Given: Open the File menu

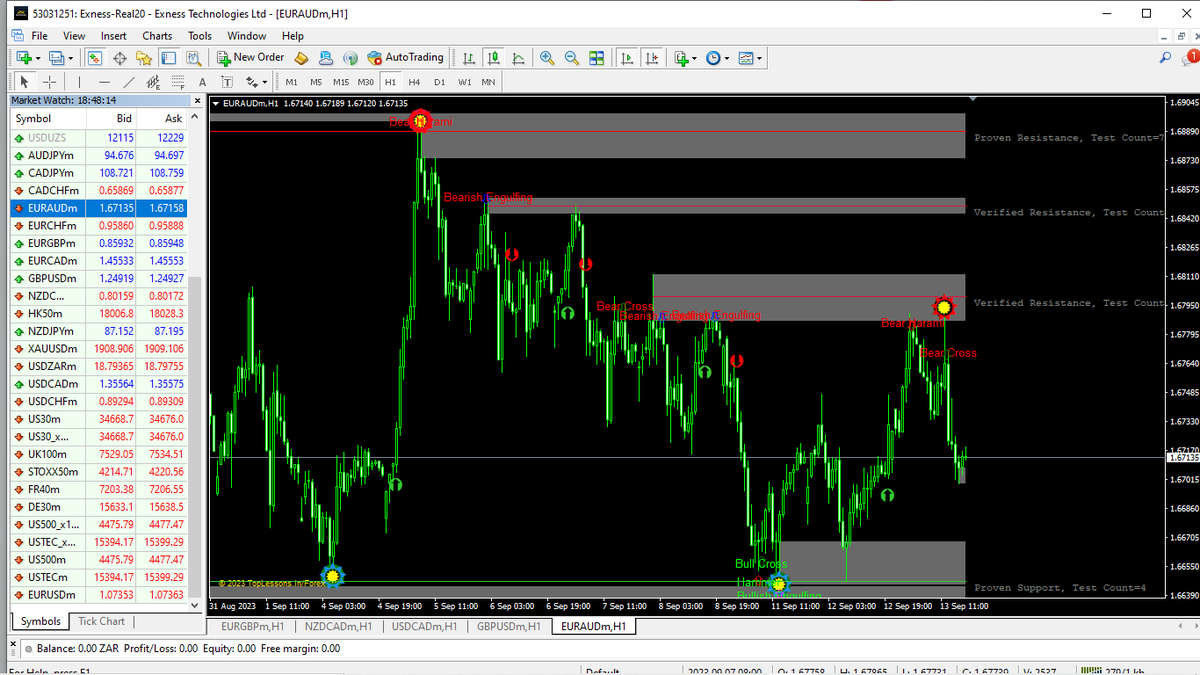Looking at the screenshot, I should point(39,35).
